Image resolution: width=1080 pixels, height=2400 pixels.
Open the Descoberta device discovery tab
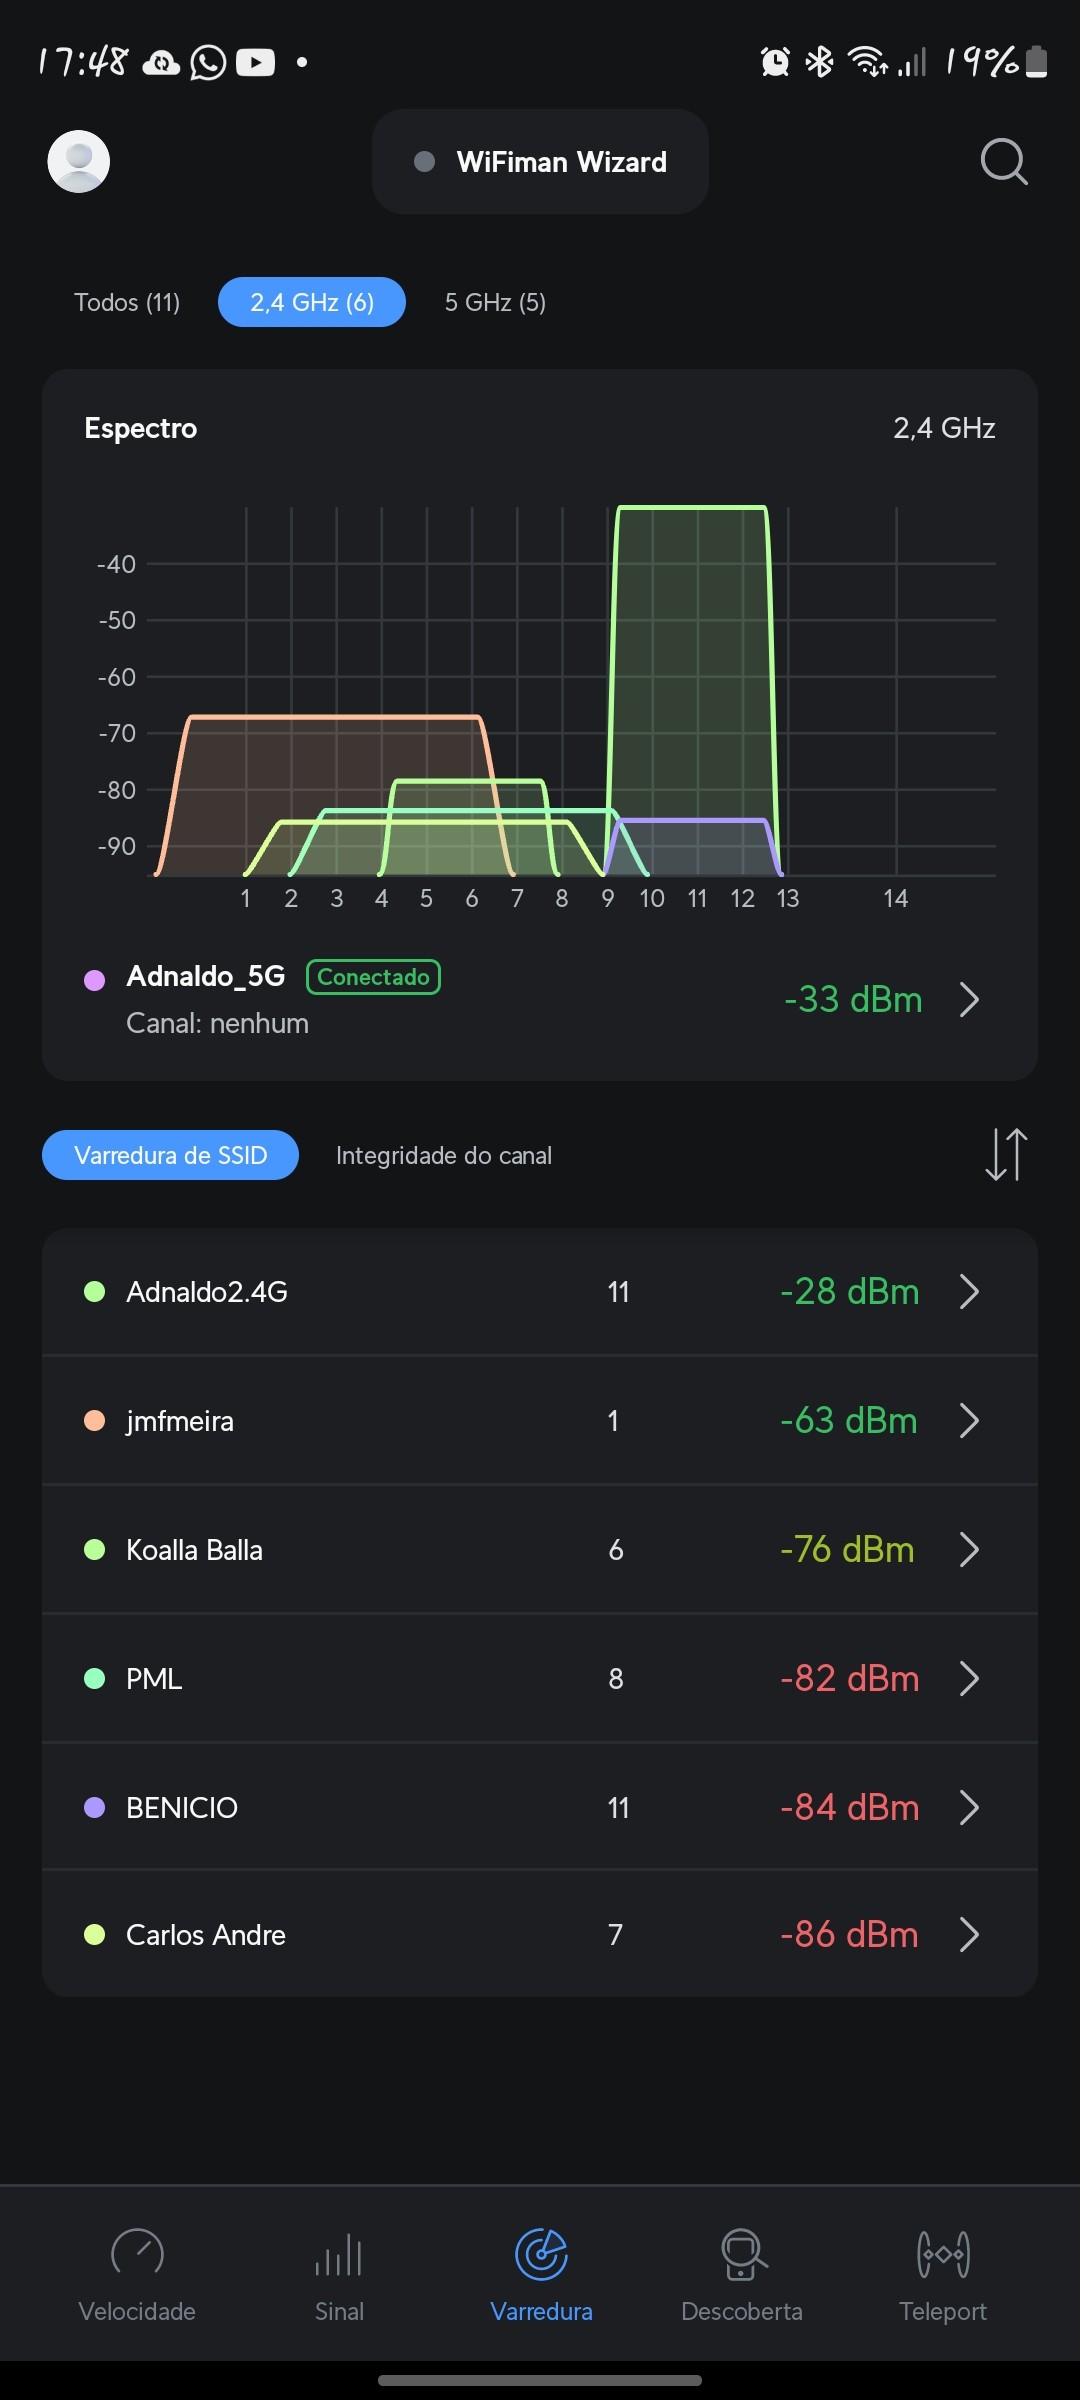[742, 2272]
